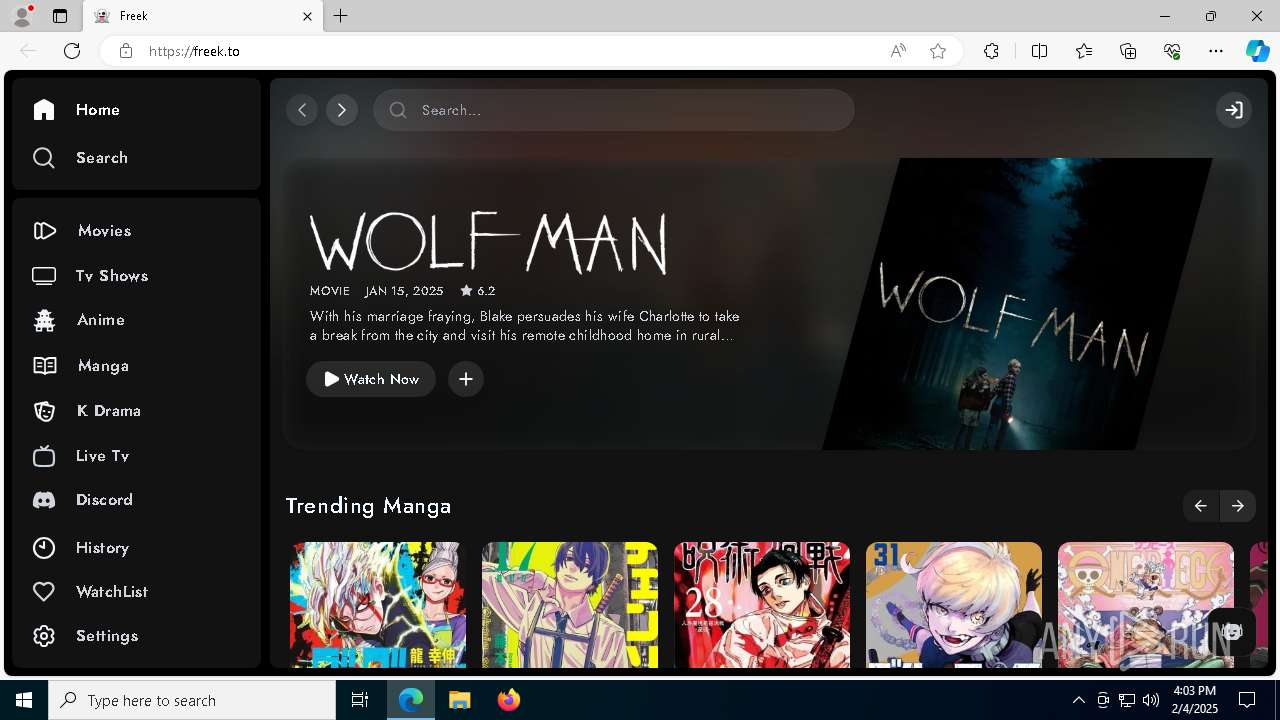Image resolution: width=1280 pixels, height=720 pixels.
Task: Go back with the in-page left chevron
Action: point(302,110)
